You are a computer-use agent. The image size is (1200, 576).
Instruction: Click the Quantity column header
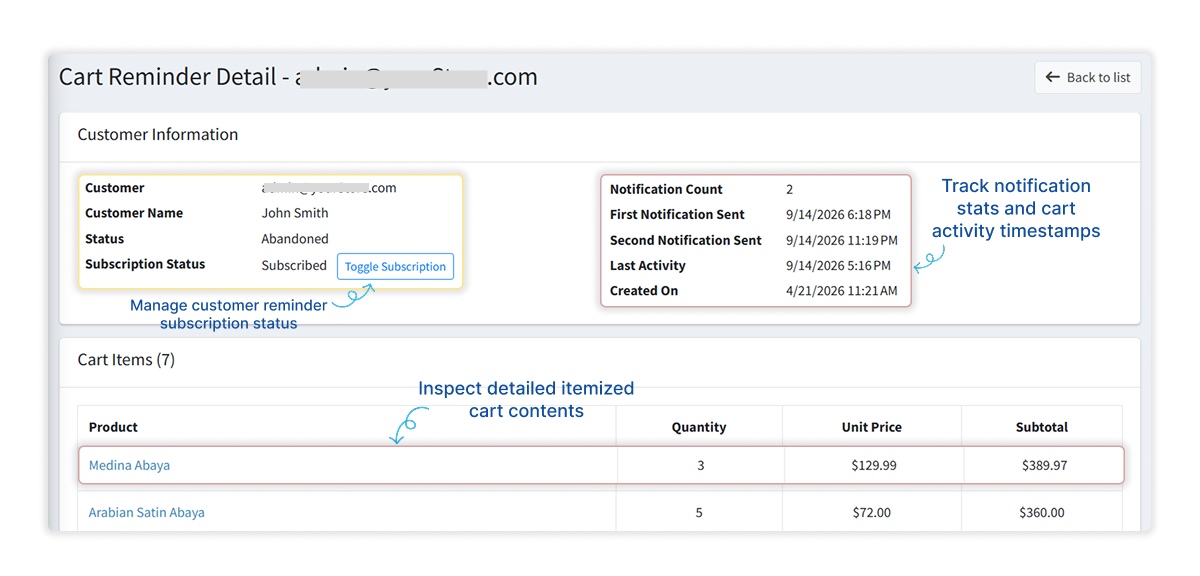coord(699,427)
